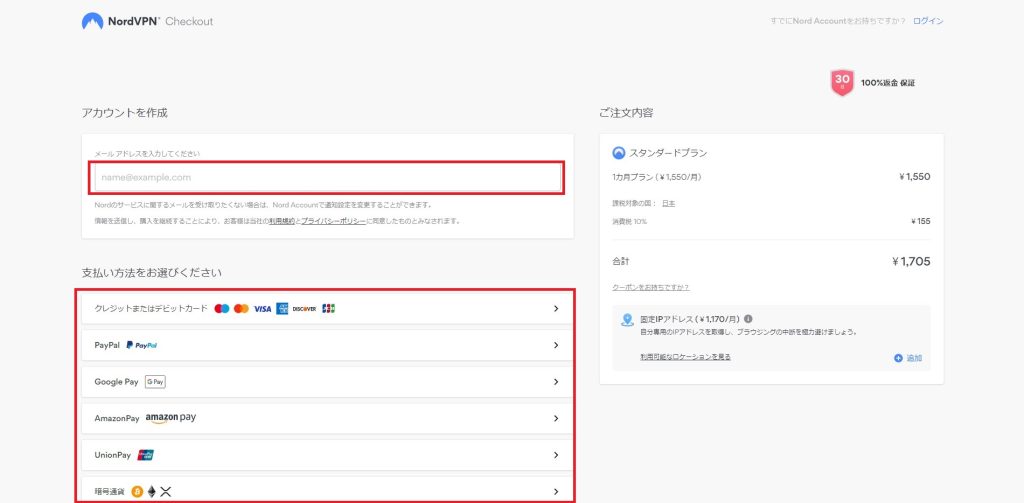Viewport: 1024px width, 503px height.
Task: Click クーポンをお持ちですか？ coupon link
Action: click(x=650, y=287)
